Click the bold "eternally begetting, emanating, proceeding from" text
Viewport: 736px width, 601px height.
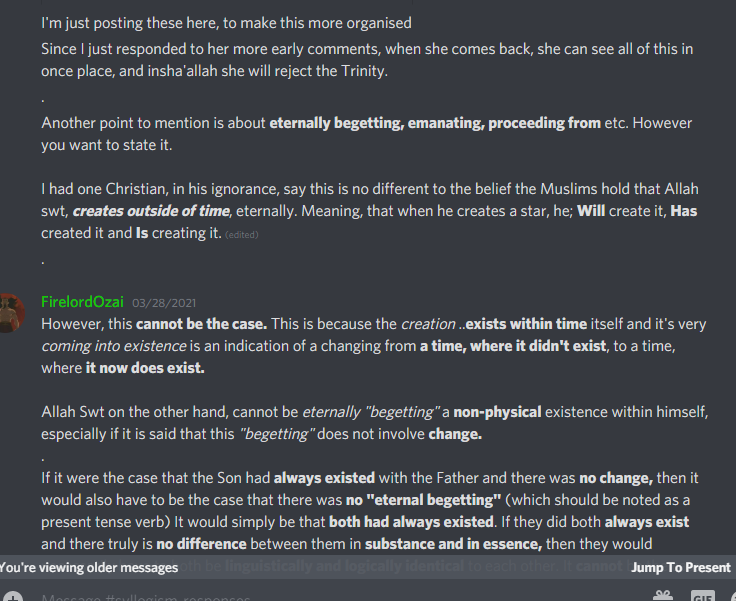(435, 123)
